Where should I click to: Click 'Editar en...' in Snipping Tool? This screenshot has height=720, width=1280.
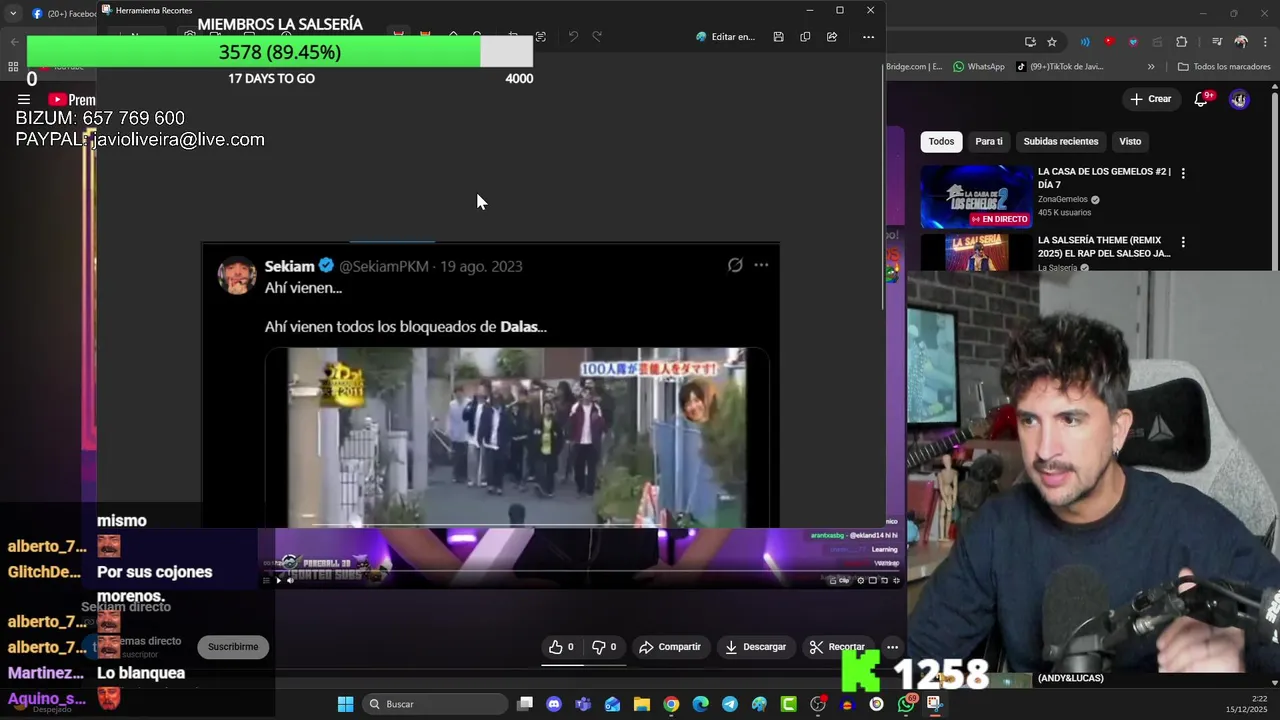[x=725, y=37]
